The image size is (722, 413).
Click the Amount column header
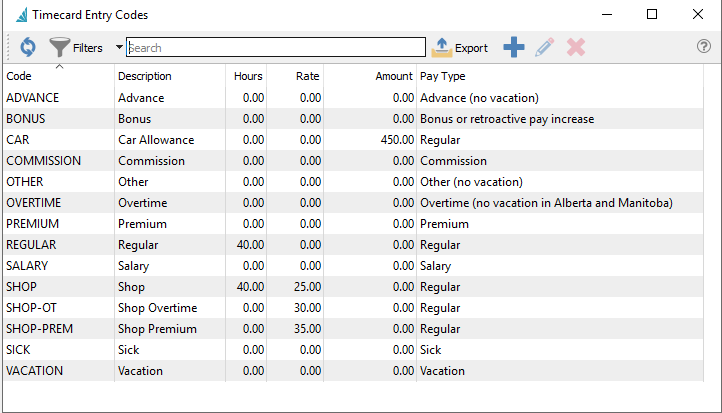point(394,76)
